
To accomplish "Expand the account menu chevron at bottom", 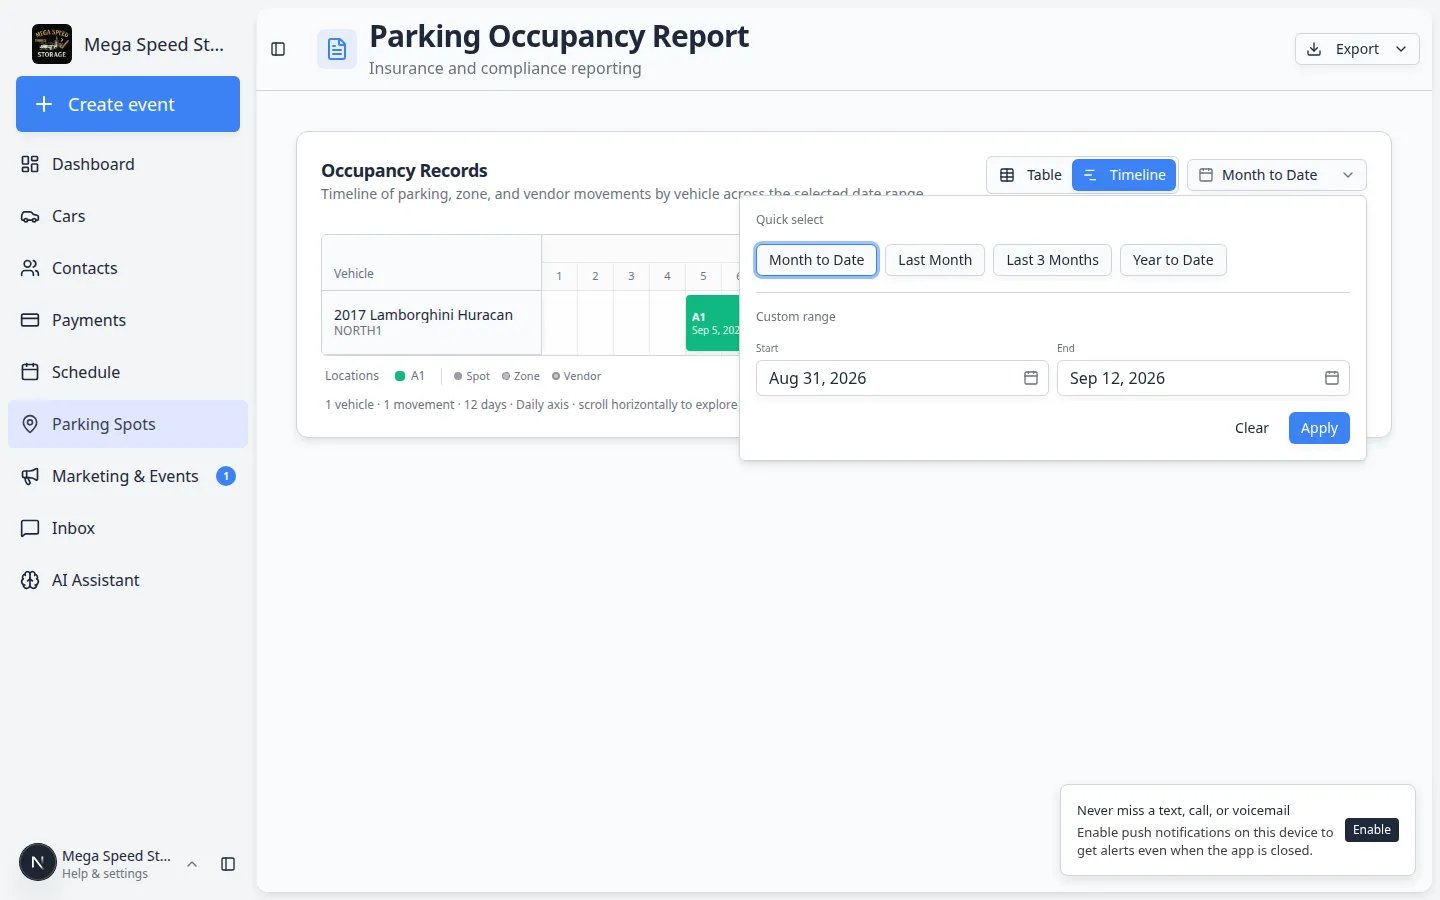I will click(x=192, y=864).
